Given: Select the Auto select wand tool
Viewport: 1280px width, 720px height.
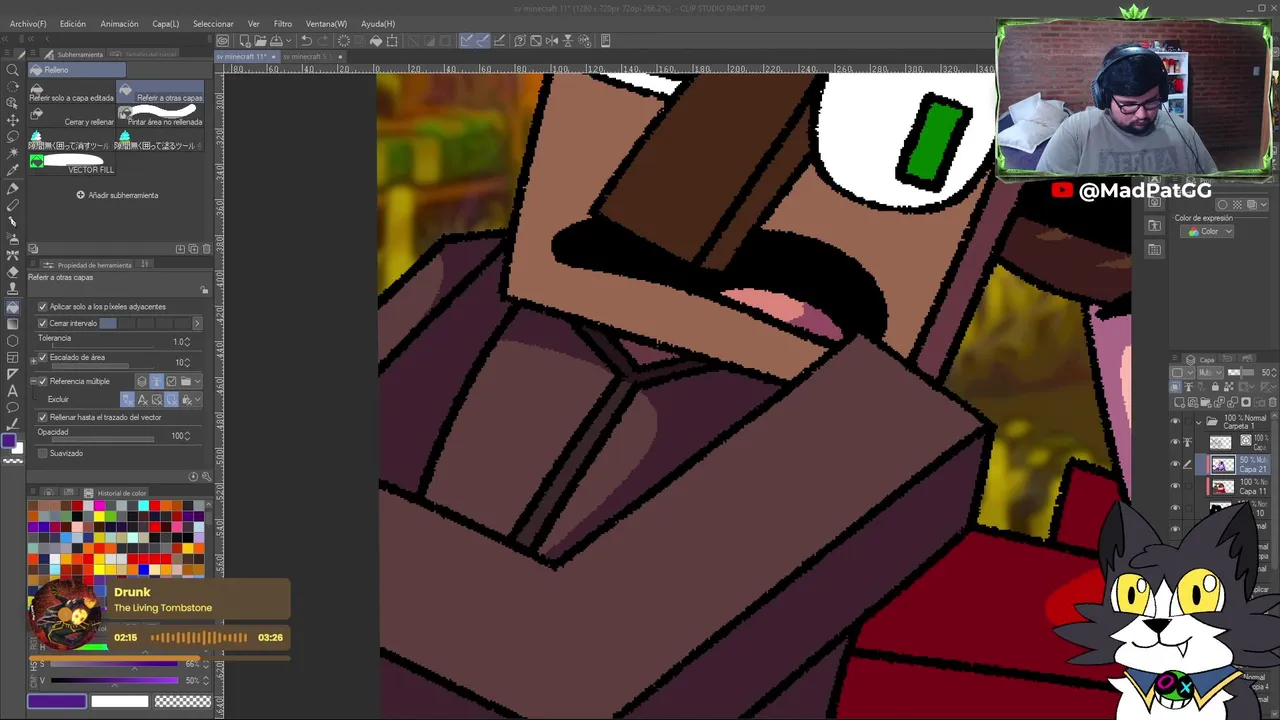Looking at the screenshot, I should pos(13,154).
